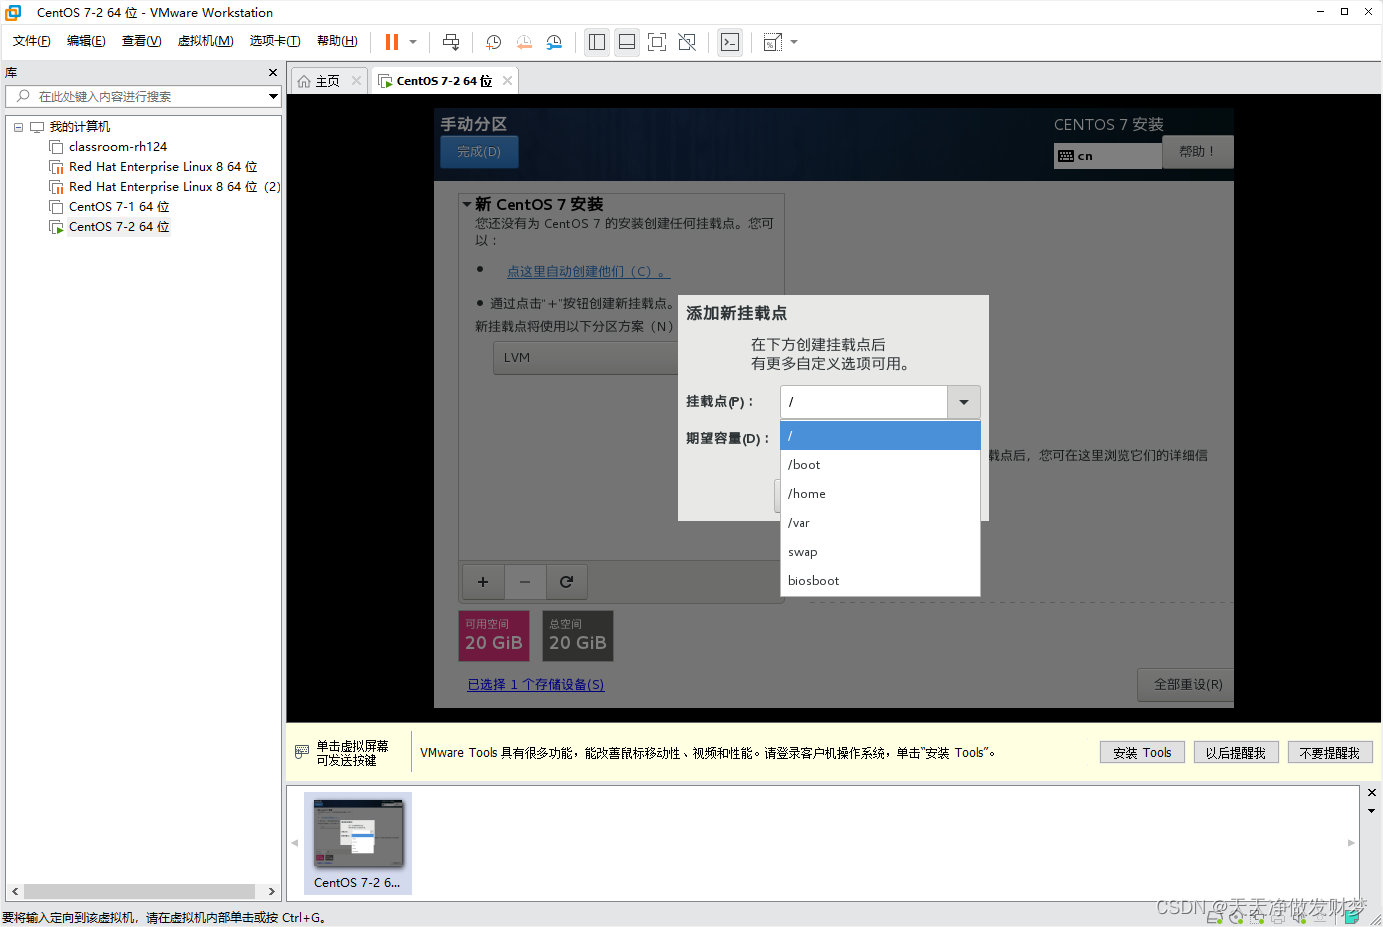Screen dimensions: 1383x927
Task: Click the cn keyboard layout indicator
Action: point(1108,156)
